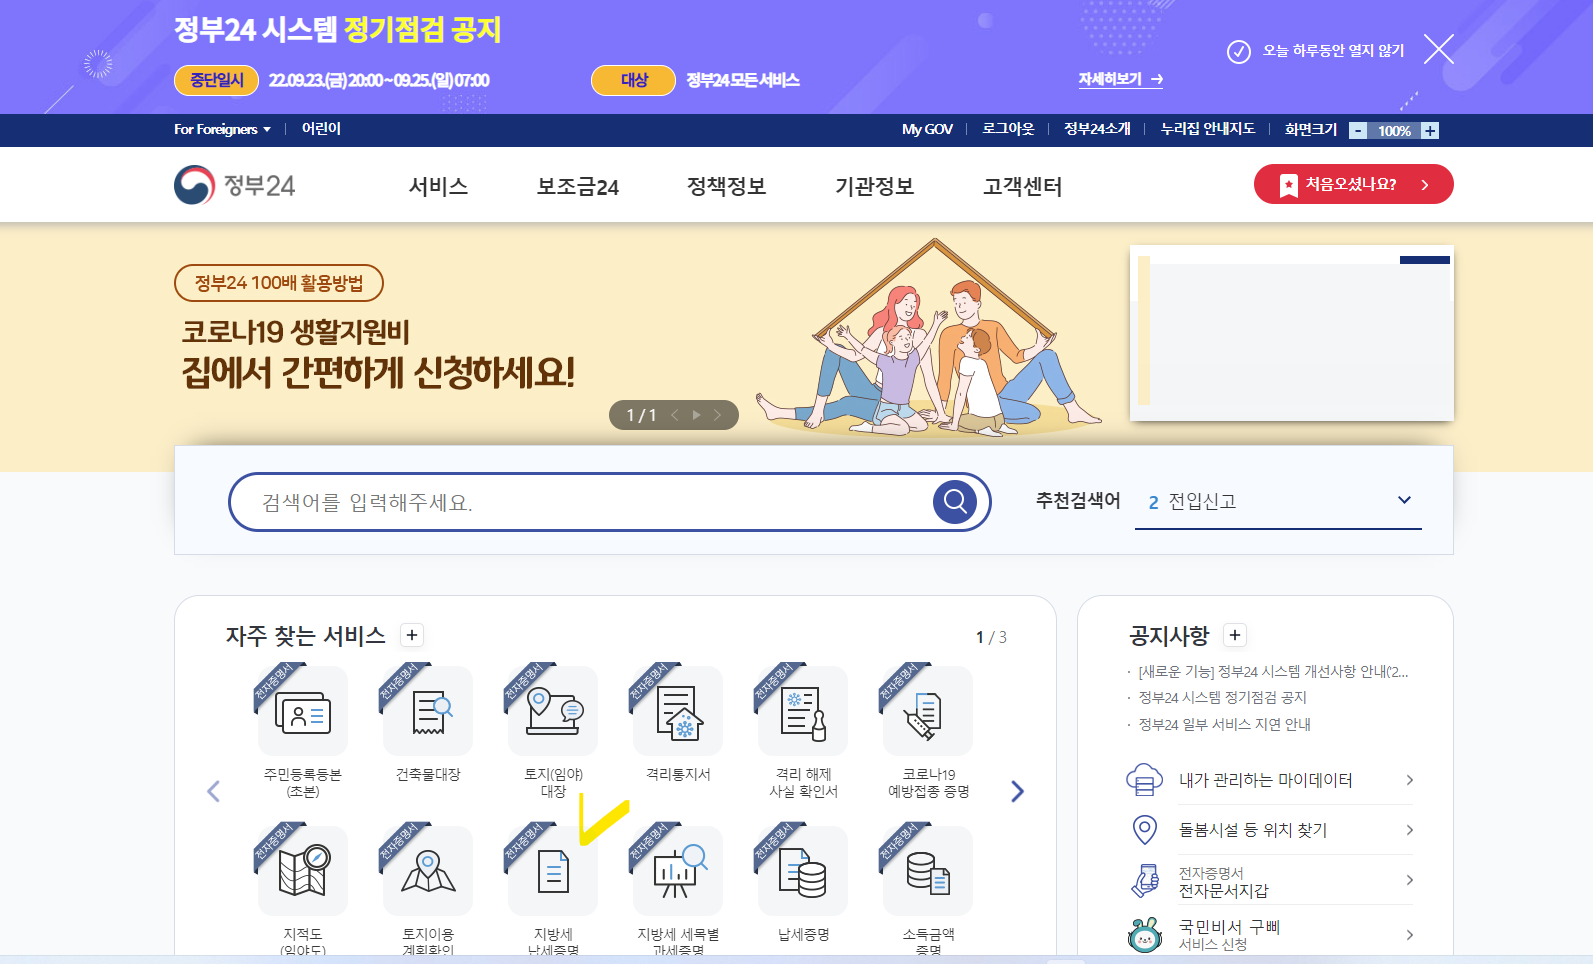The image size is (1593, 964).
Task: Open notice 정부24 일부 서비스 지연 안내
Action: 1224,724
